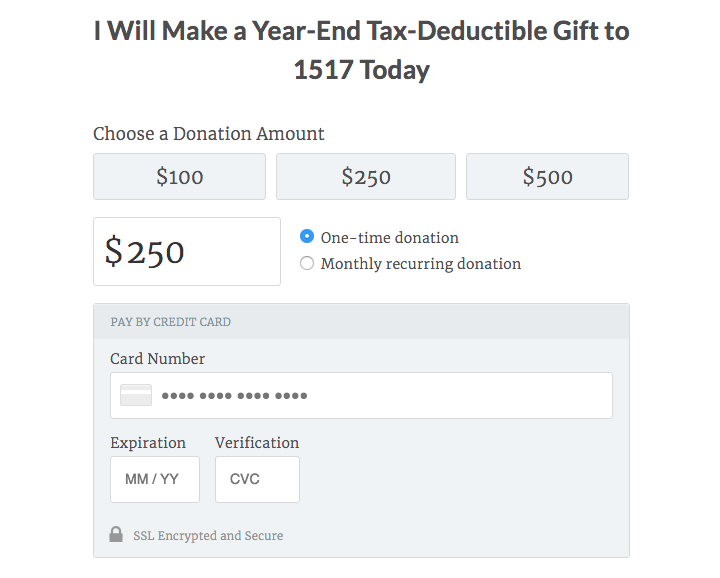720x578 pixels.
Task: Click the custom $250 amount field
Action: 187,252
